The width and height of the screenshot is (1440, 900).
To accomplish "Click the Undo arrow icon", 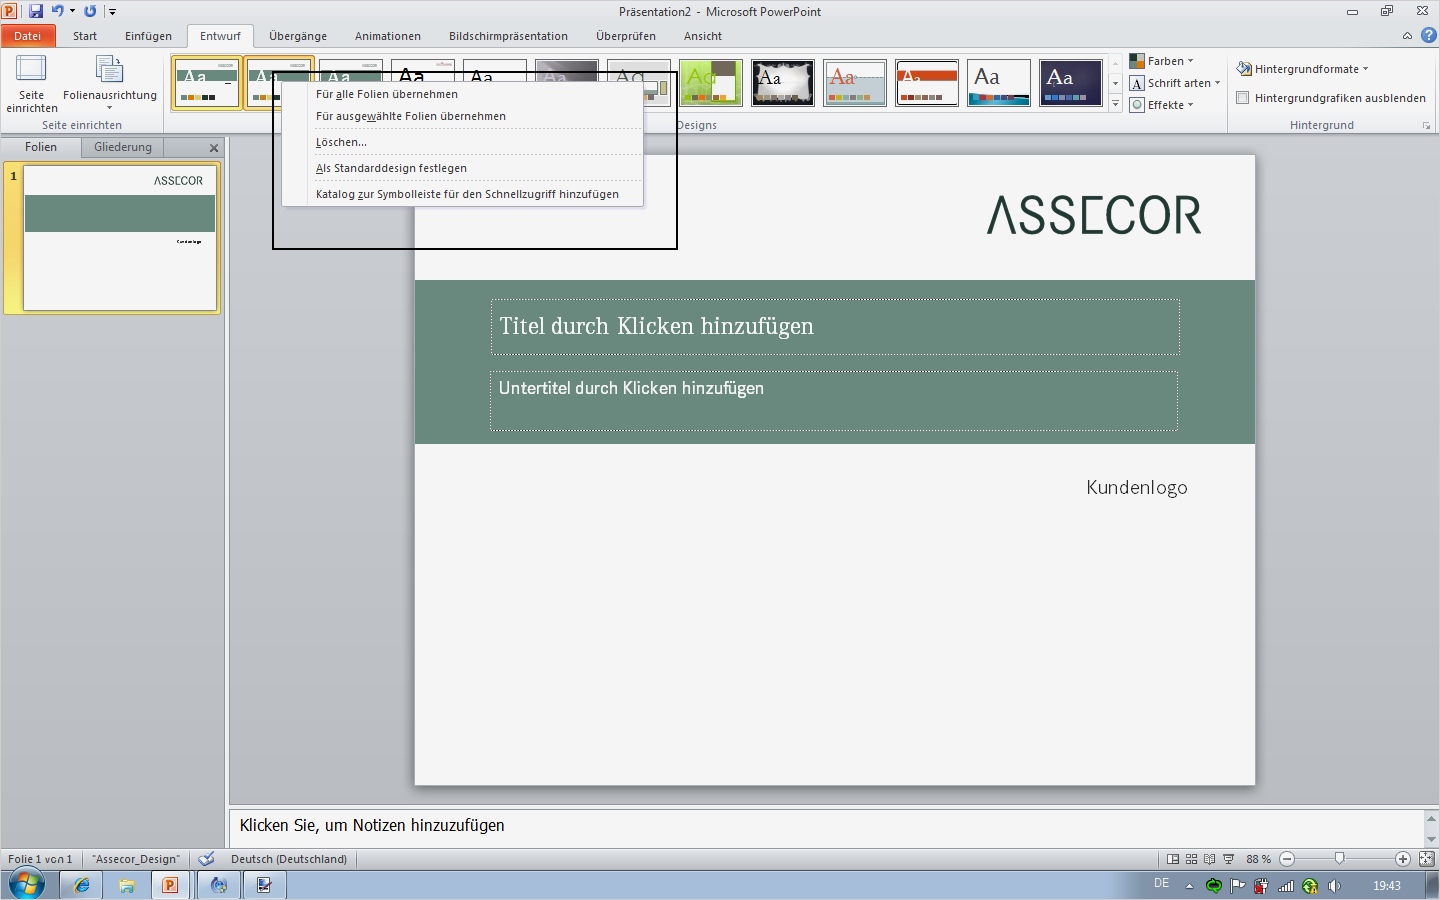I will [x=57, y=11].
